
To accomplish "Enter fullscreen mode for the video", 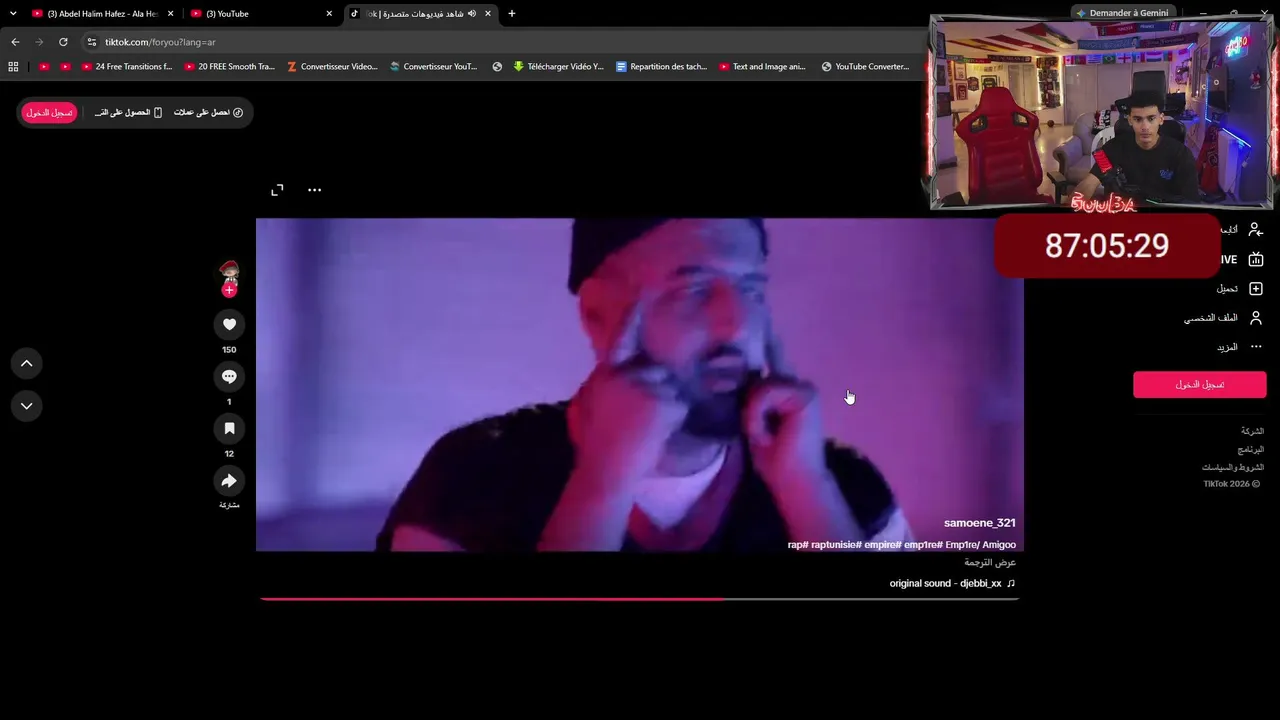I will [277, 190].
